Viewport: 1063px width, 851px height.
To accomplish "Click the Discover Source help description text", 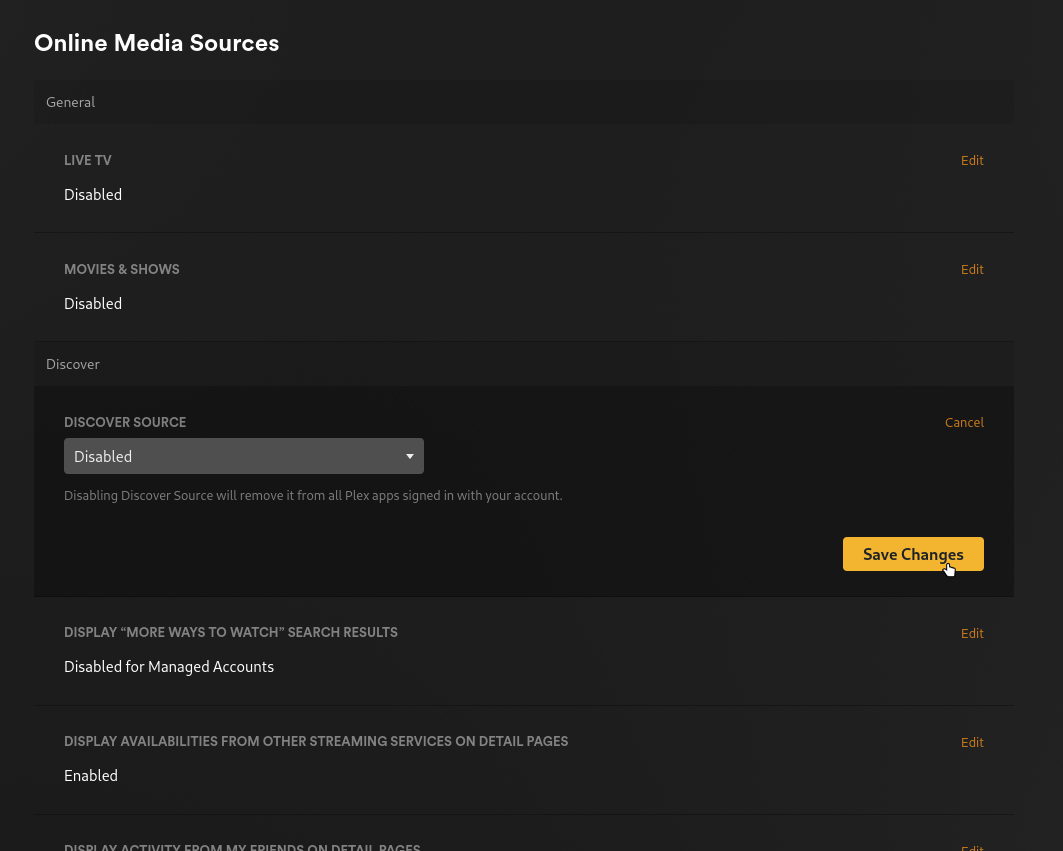I will coord(313,495).
